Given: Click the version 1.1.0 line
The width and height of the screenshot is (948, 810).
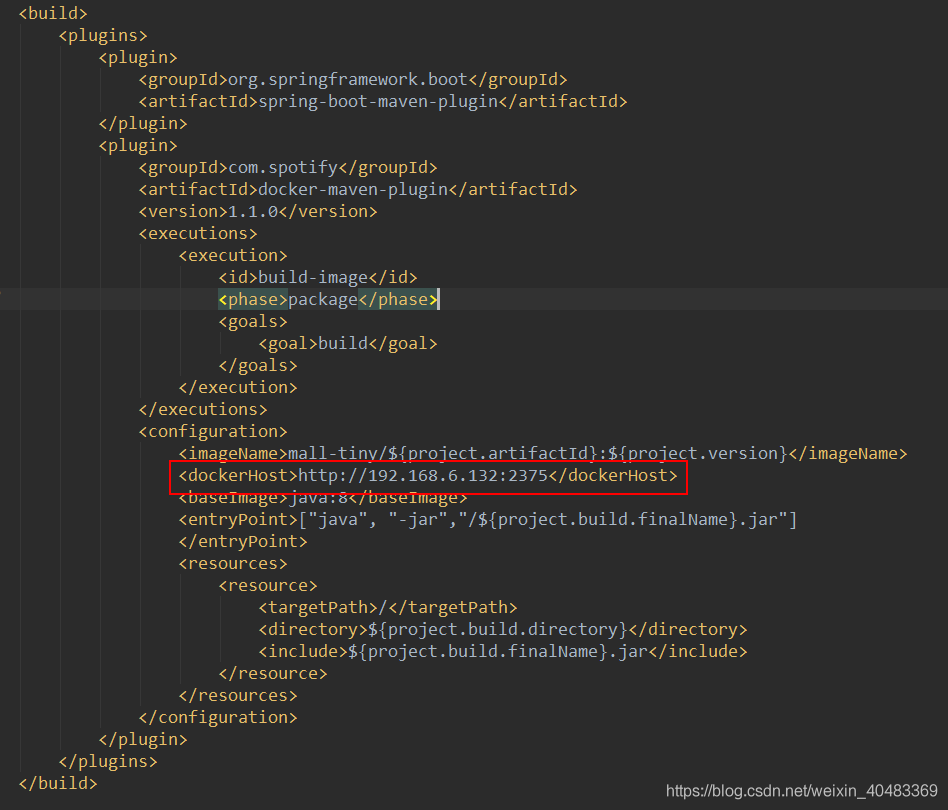Looking at the screenshot, I should 258,212.
